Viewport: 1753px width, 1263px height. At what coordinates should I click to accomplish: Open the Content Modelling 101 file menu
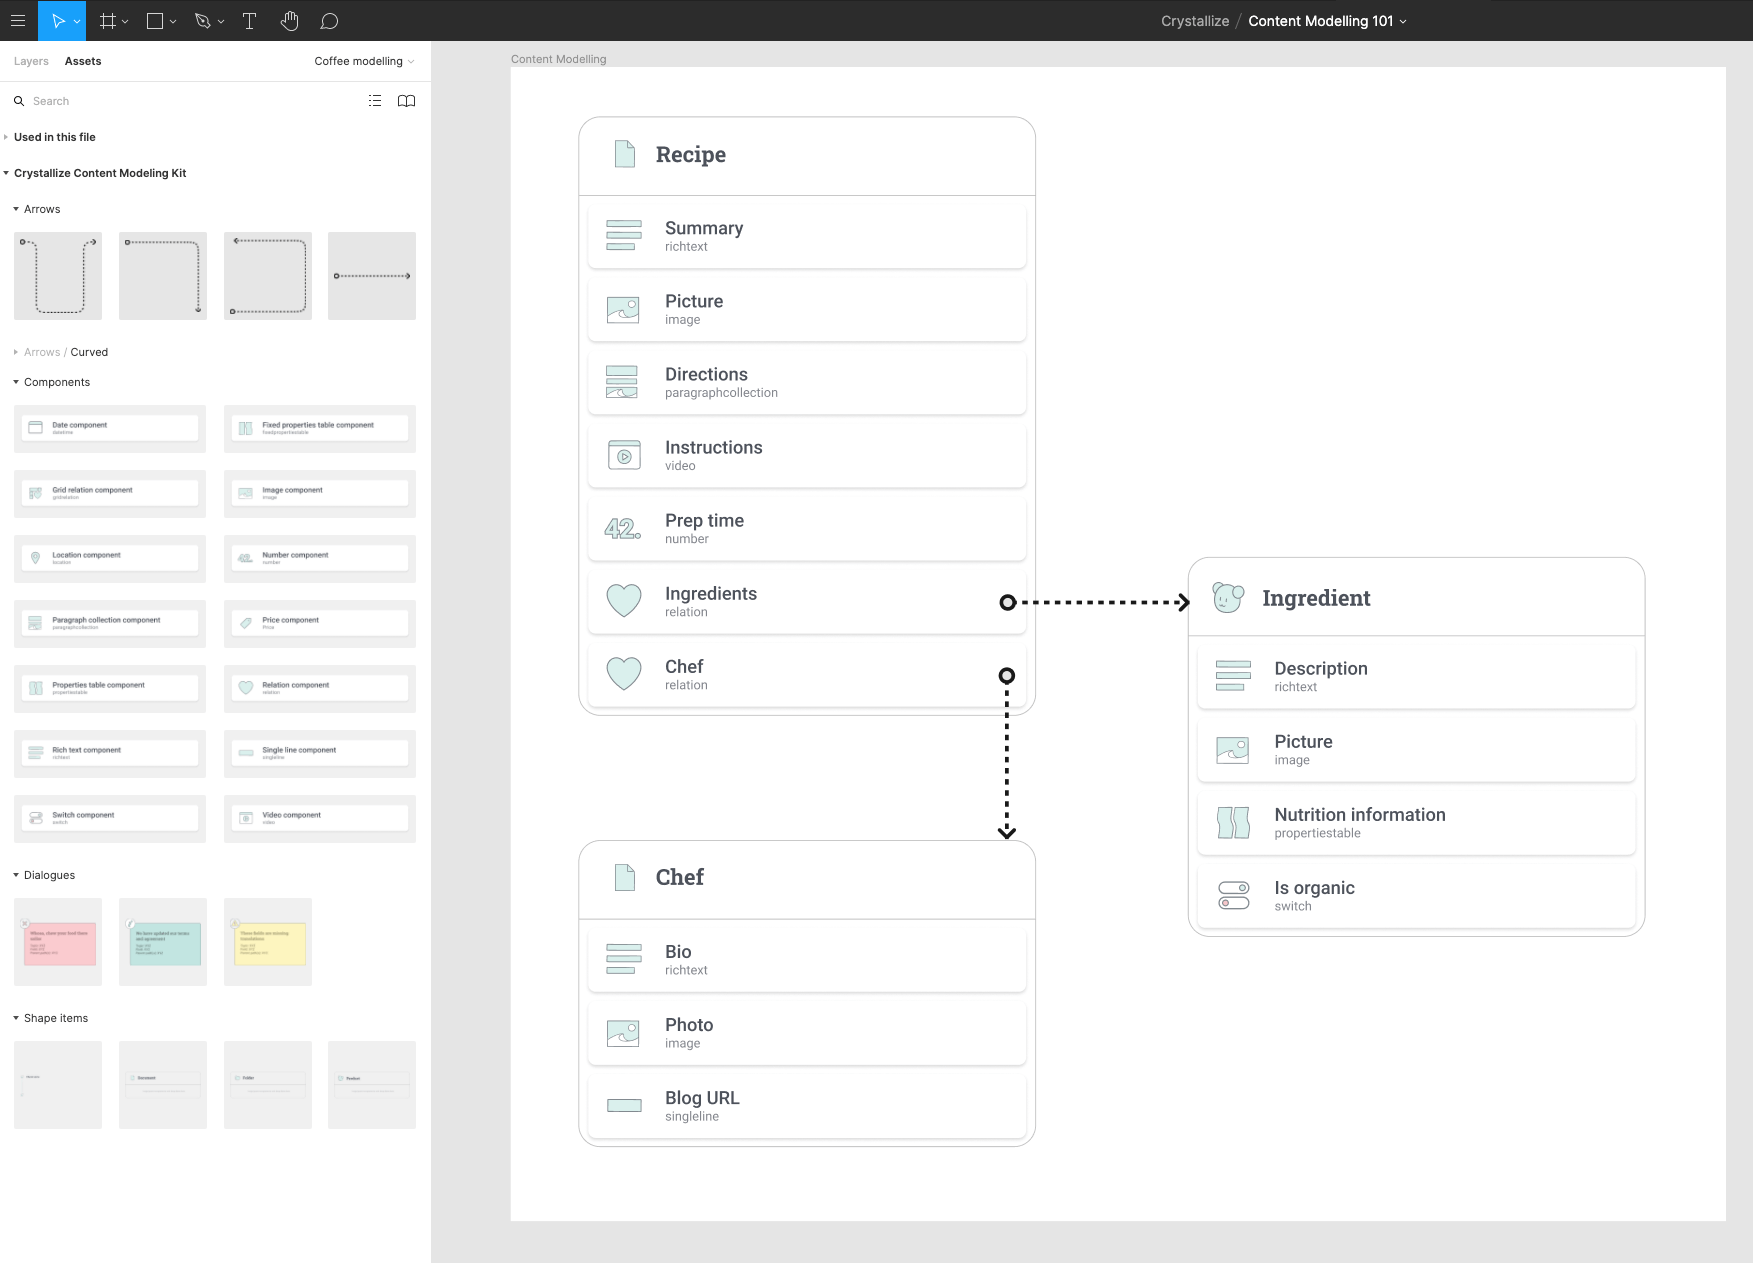coord(1327,21)
